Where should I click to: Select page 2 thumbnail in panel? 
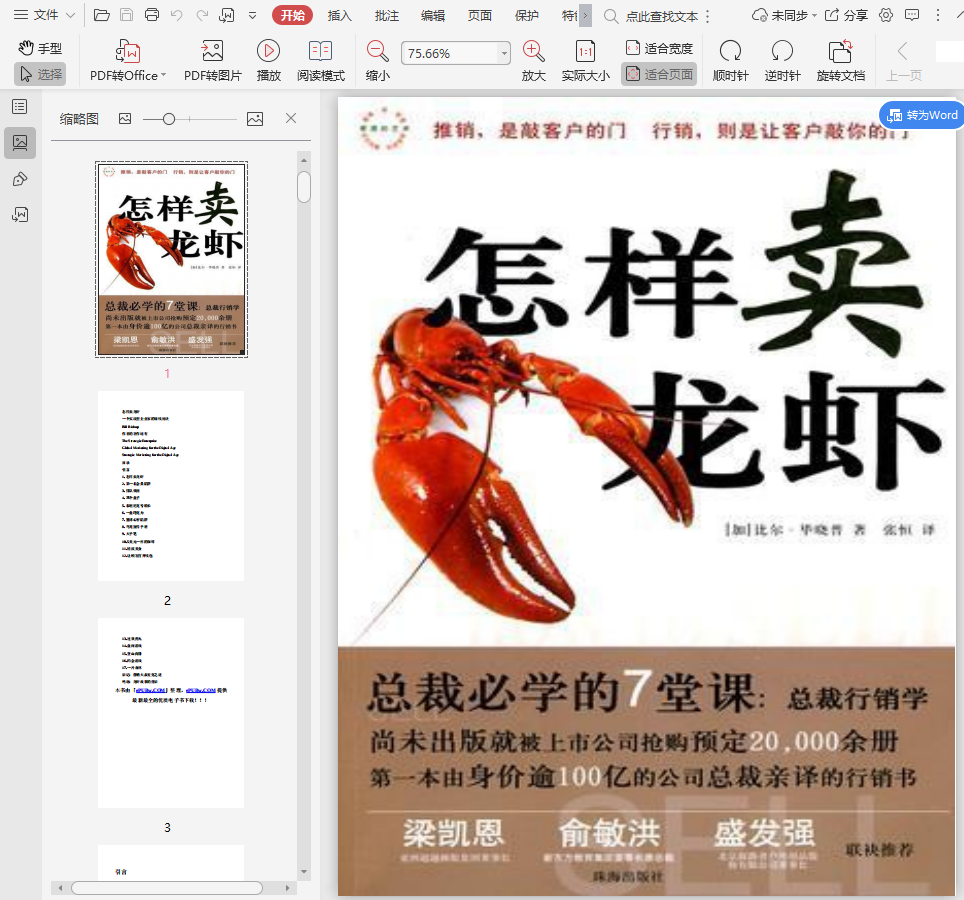point(171,486)
